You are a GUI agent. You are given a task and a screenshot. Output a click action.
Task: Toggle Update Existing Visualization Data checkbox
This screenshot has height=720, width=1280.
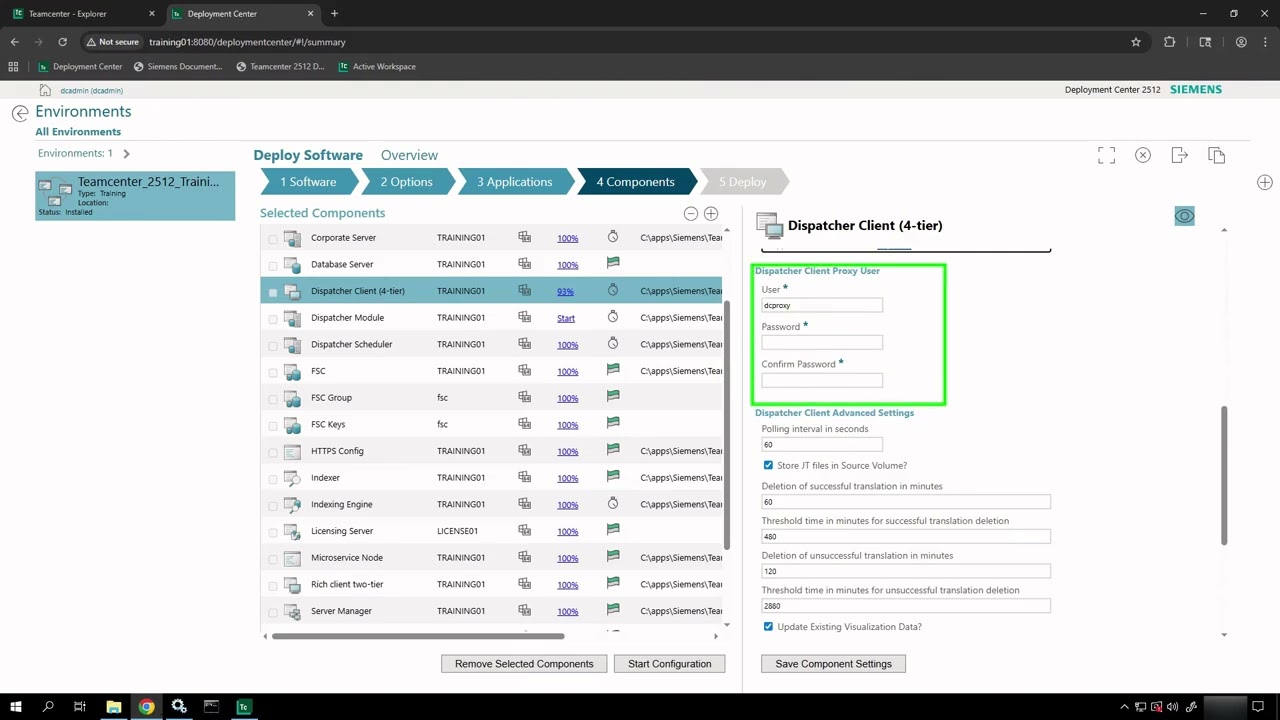[x=768, y=626]
